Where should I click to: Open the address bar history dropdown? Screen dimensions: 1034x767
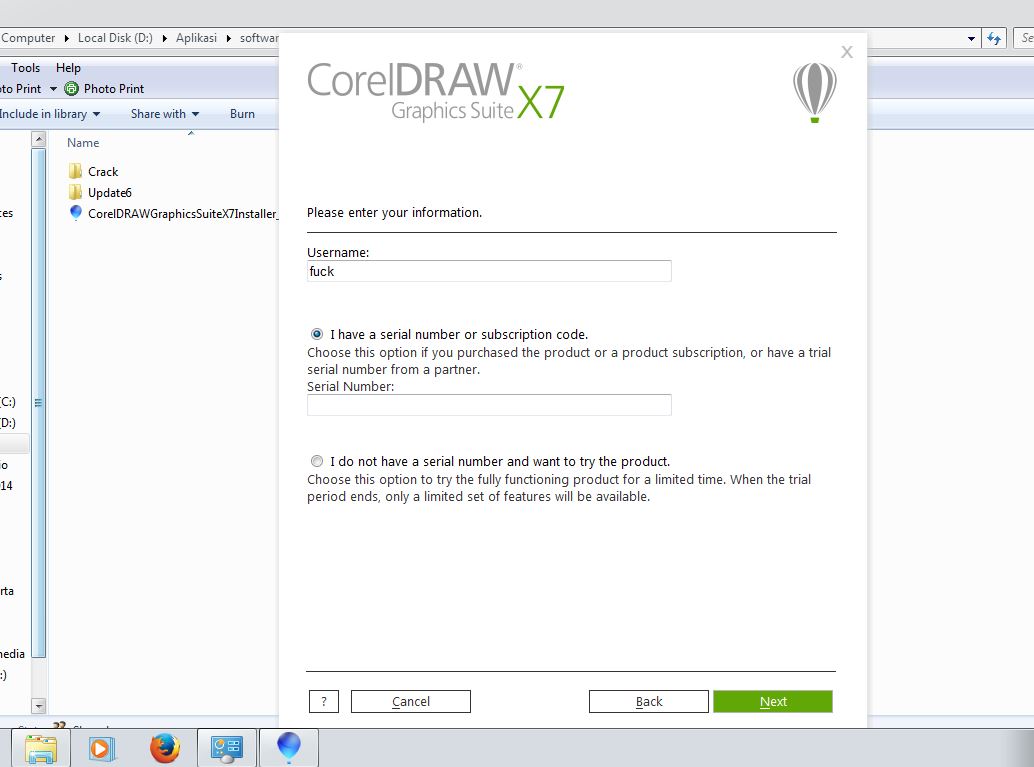pyautogui.click(x=971, y=39)
